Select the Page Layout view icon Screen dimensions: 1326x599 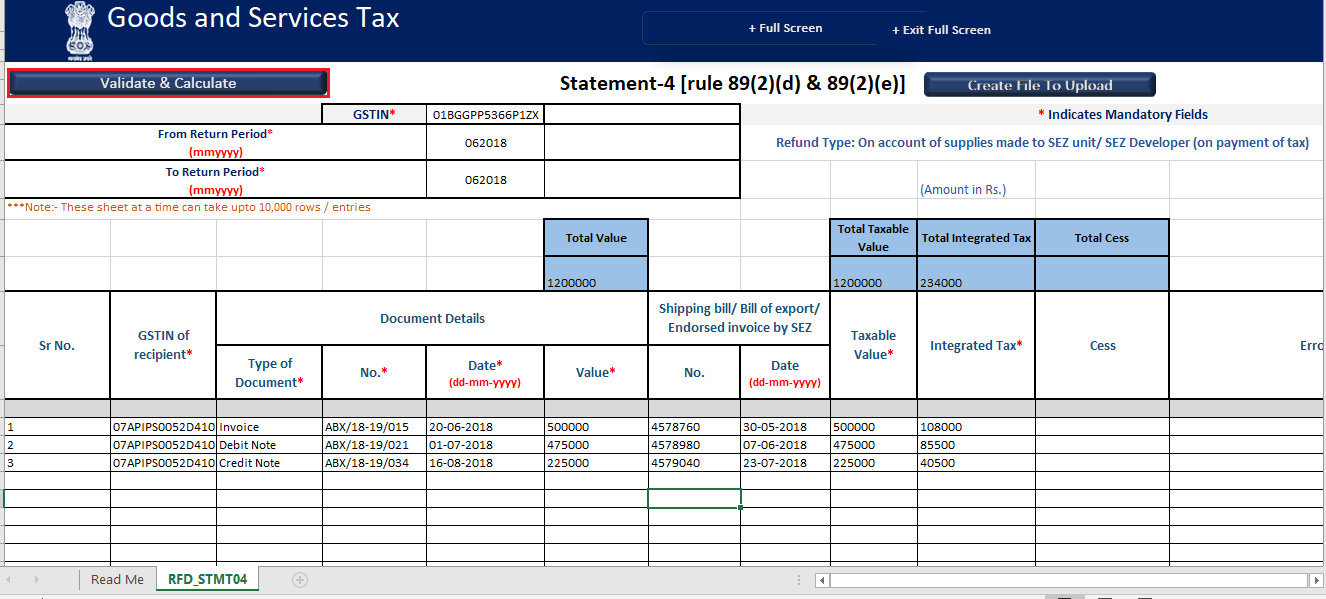1105,596
